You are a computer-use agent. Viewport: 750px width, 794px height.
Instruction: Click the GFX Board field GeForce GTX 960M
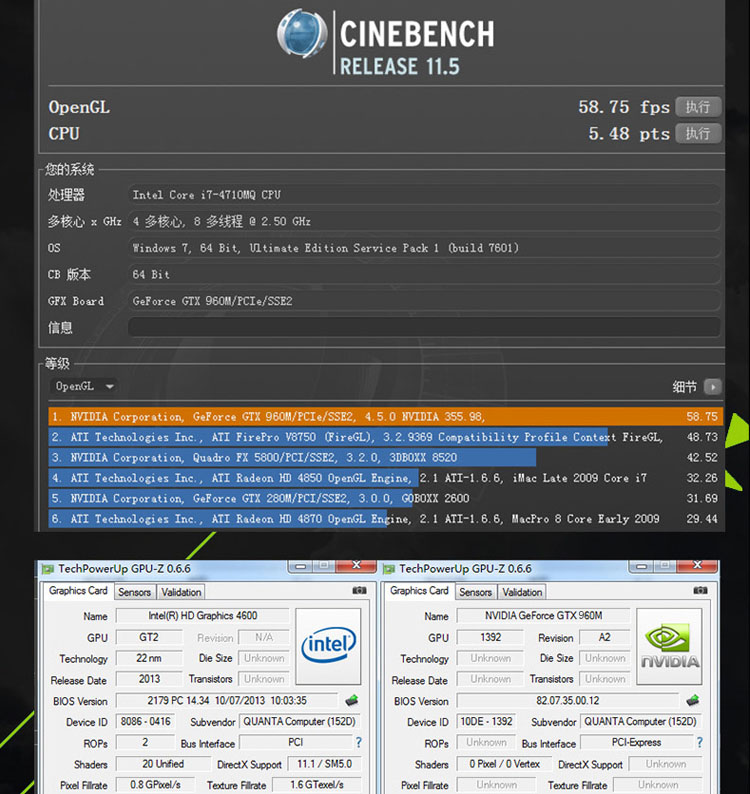[x=424, y=301]
